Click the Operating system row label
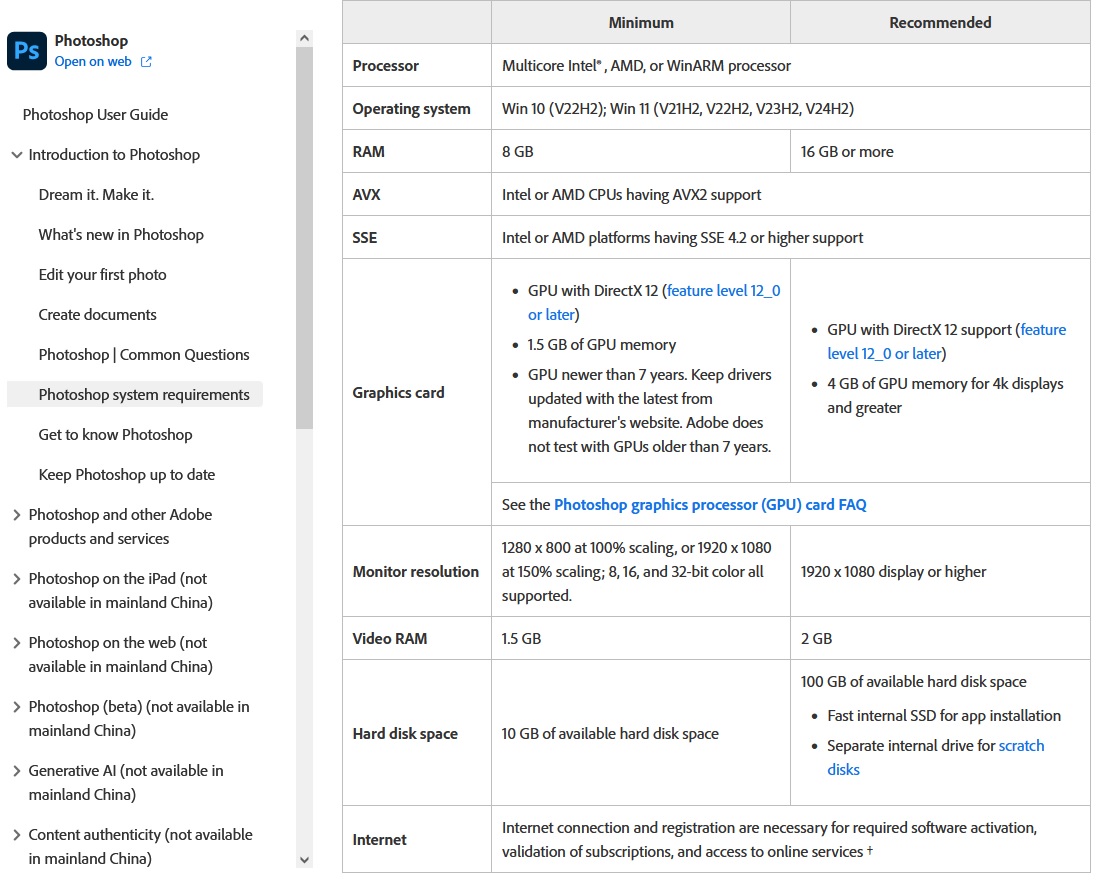1100x880 pixels. tap(411, 109)
